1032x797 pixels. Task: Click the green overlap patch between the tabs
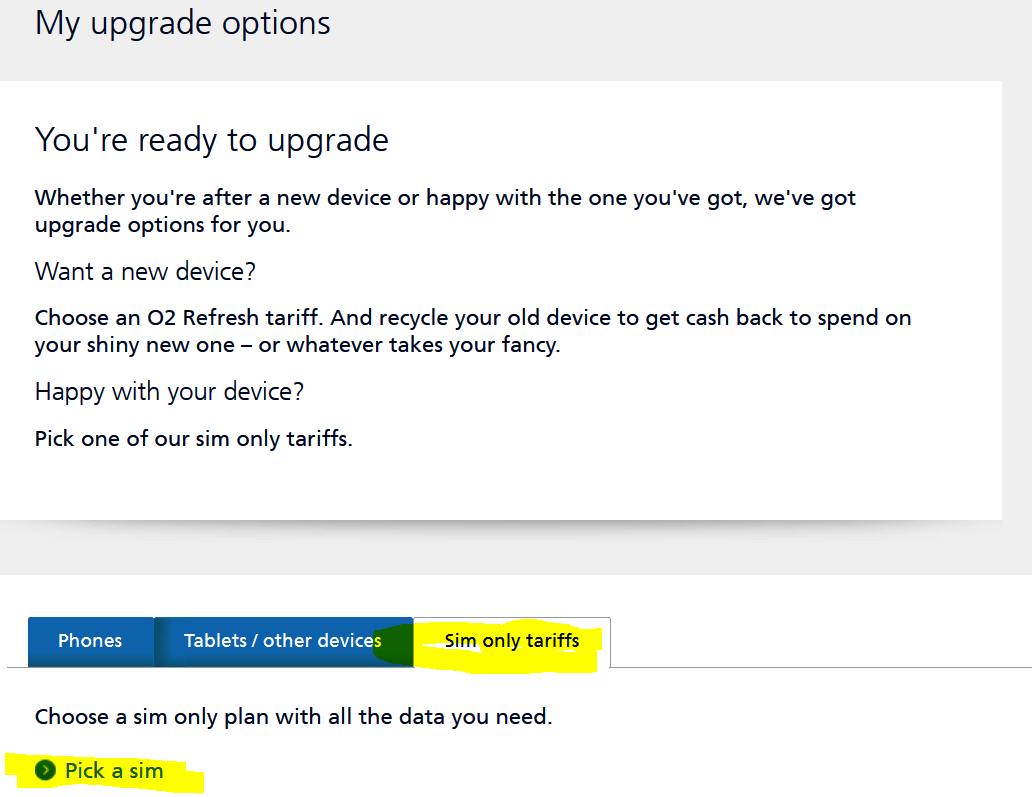pos(396,645)
